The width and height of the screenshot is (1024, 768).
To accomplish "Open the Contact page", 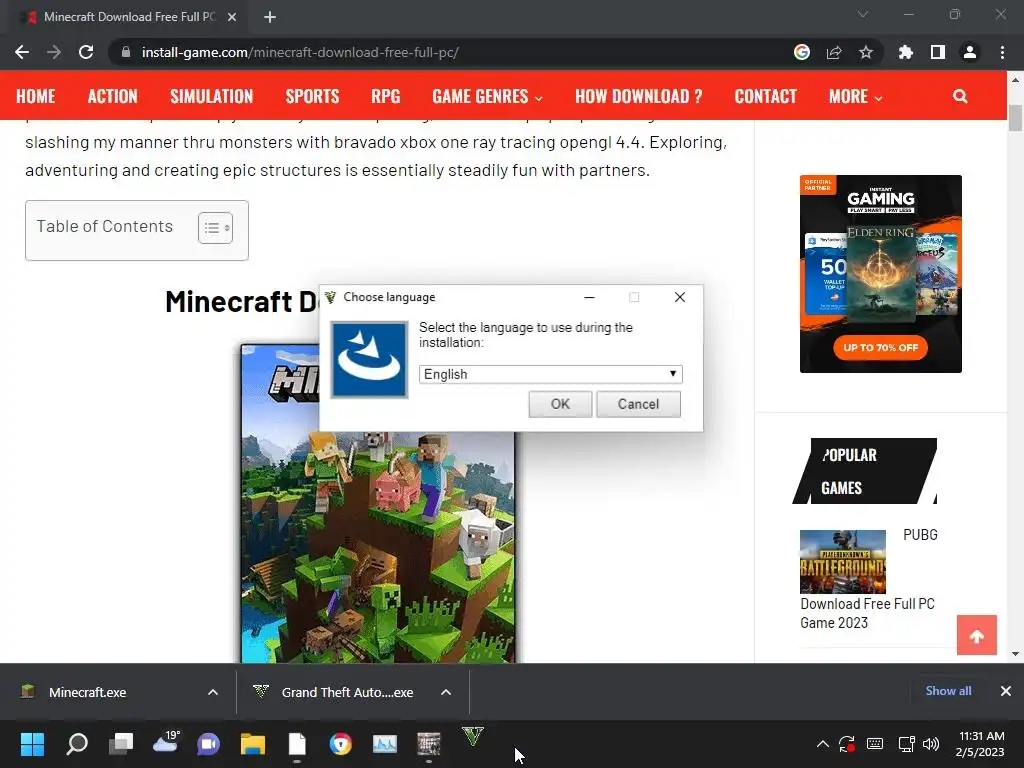I will pos(766,97).
